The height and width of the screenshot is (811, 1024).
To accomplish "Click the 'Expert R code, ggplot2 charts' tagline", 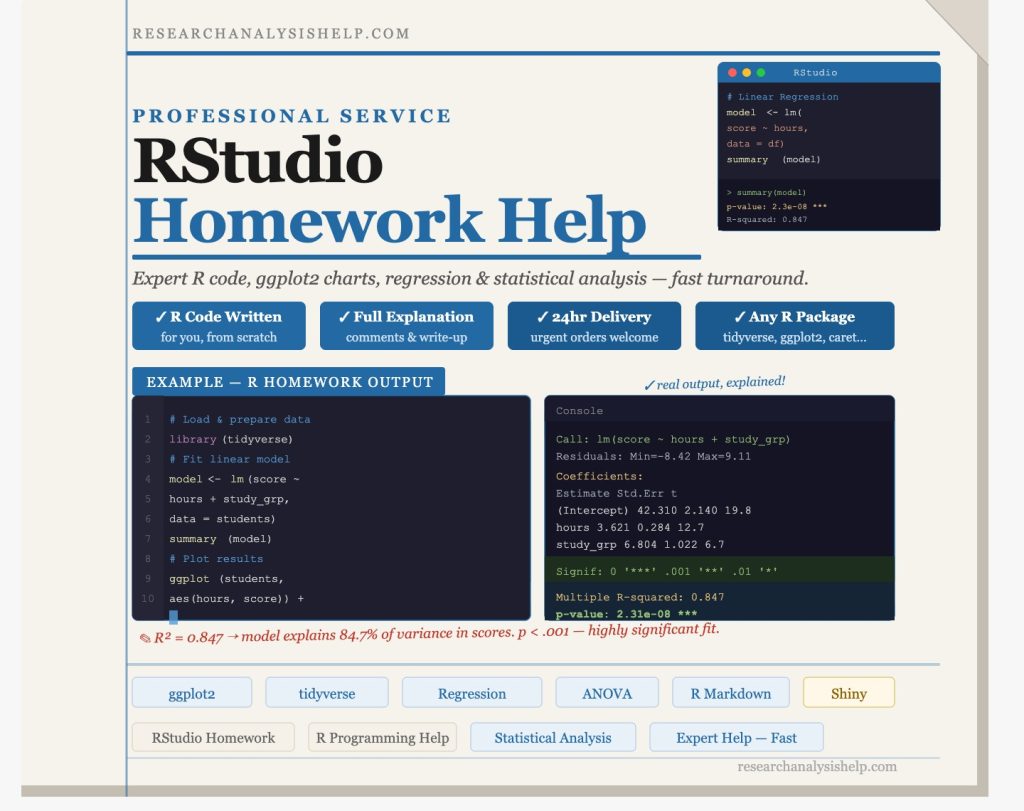I will (470, 278).
